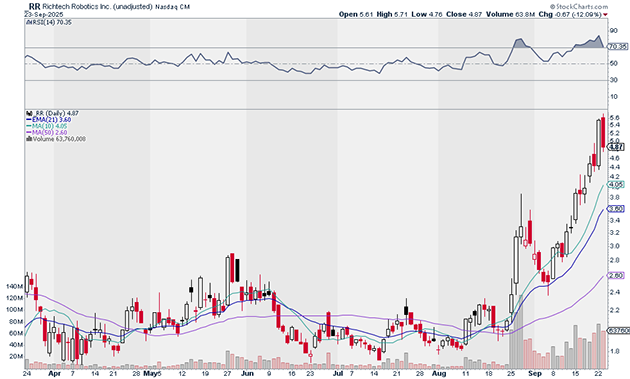The width and height of the screenshot is (630, 379).
Task: Click the 1.8 price axis label
Action: tap(614, 351)
